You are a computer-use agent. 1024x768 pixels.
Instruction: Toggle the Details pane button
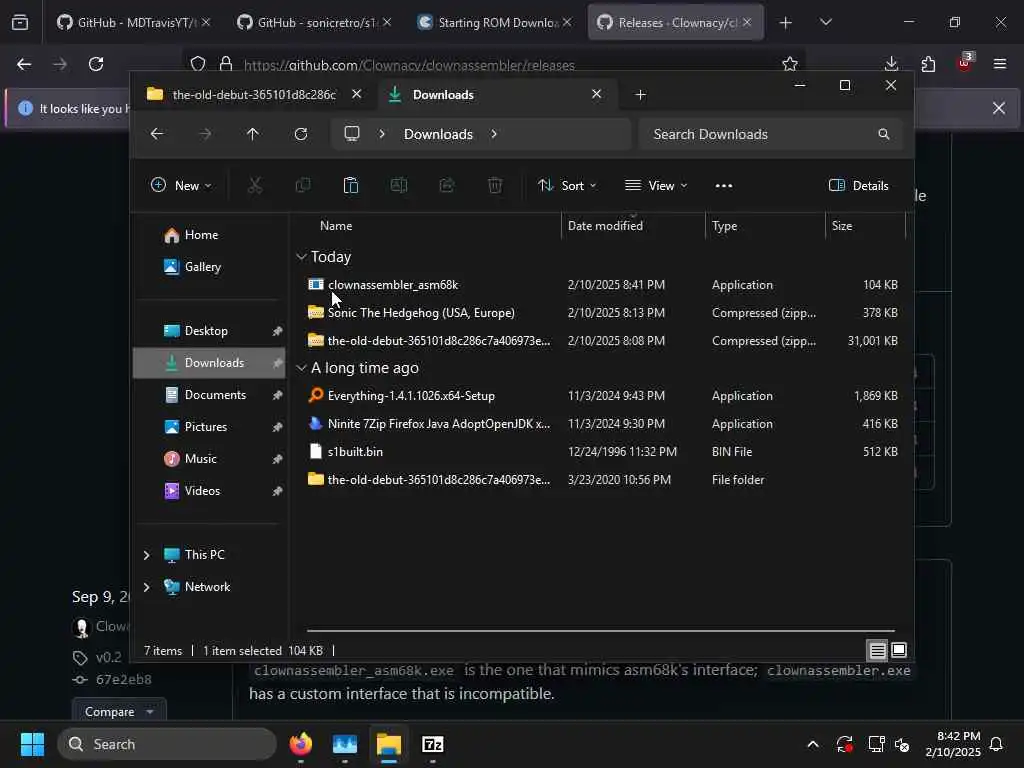pyautogui.click(x=858, y=185)
